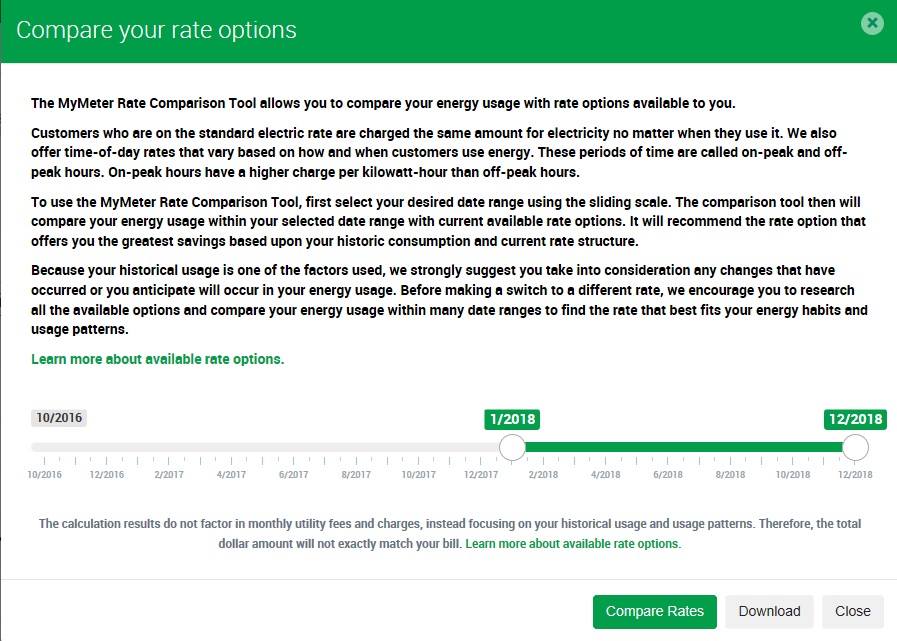Grab the start handle of the date slider

pyautogui.click(x=512, y=447)
